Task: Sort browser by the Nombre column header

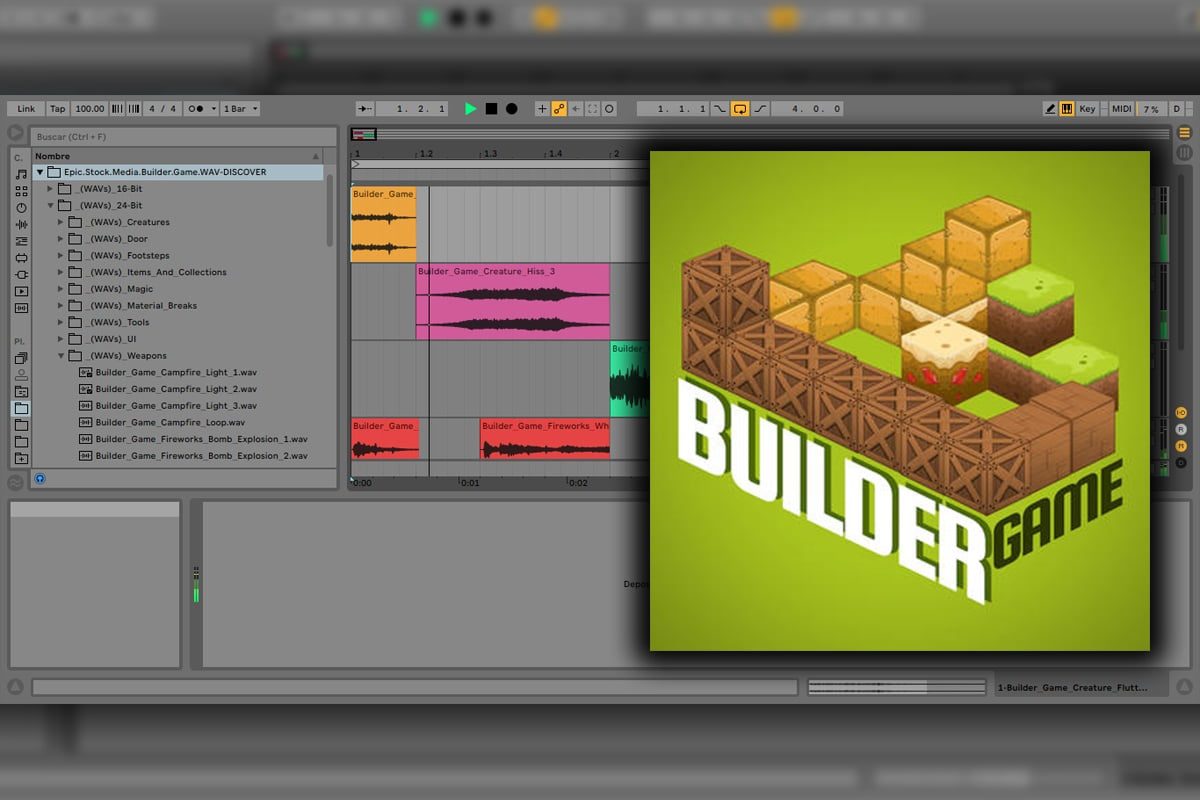Action: [178, 156]
